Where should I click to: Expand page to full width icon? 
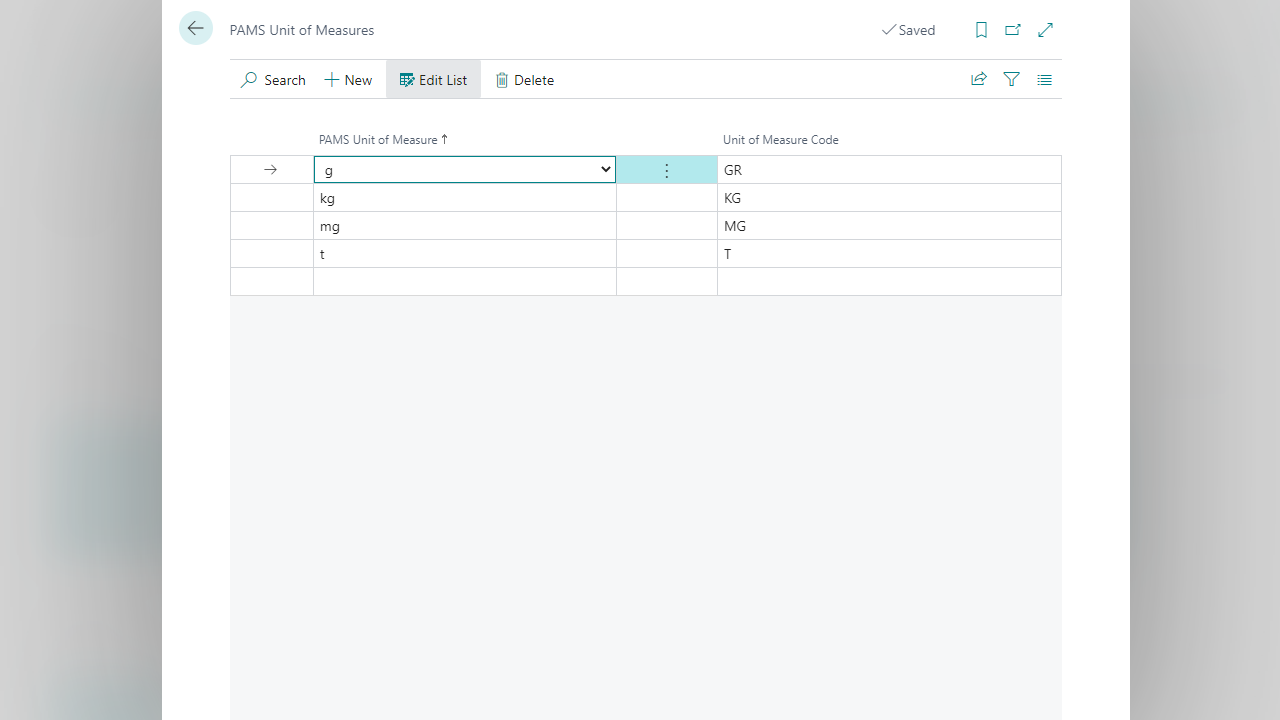pos(1046,30)
